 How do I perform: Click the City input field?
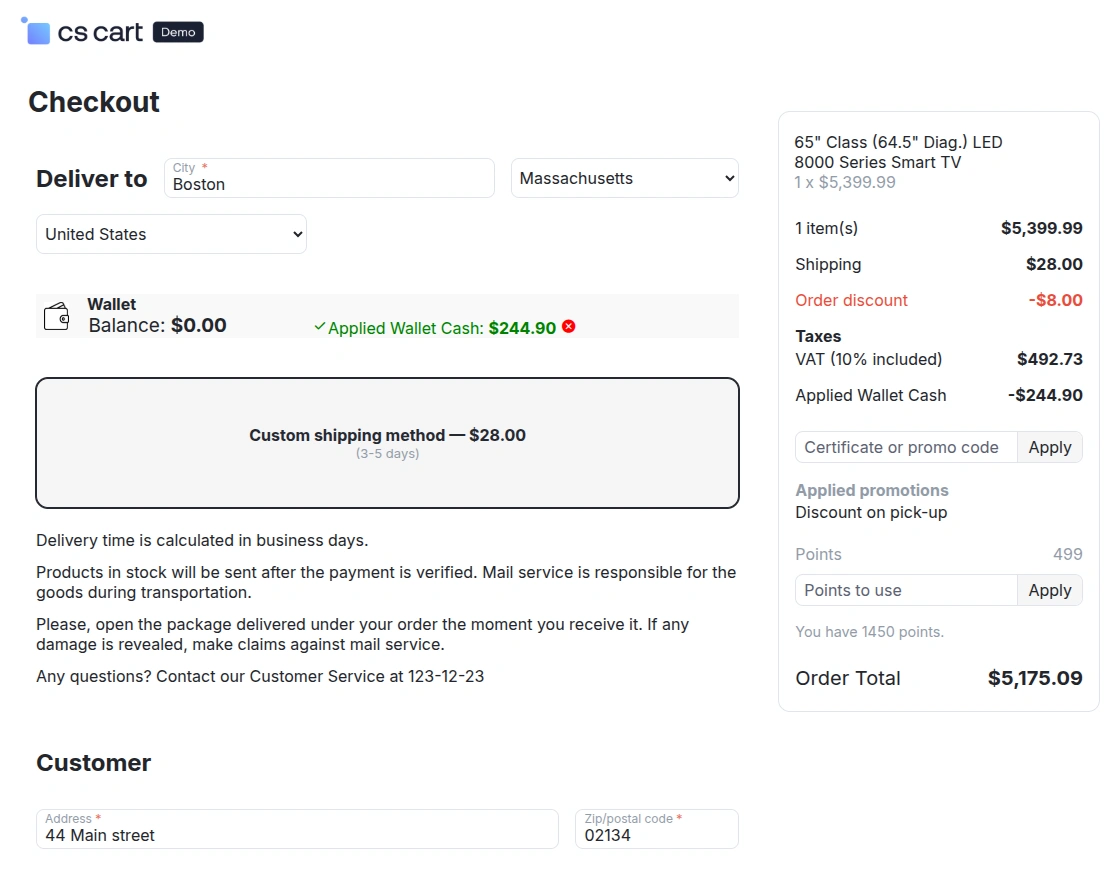pos(329,183)
